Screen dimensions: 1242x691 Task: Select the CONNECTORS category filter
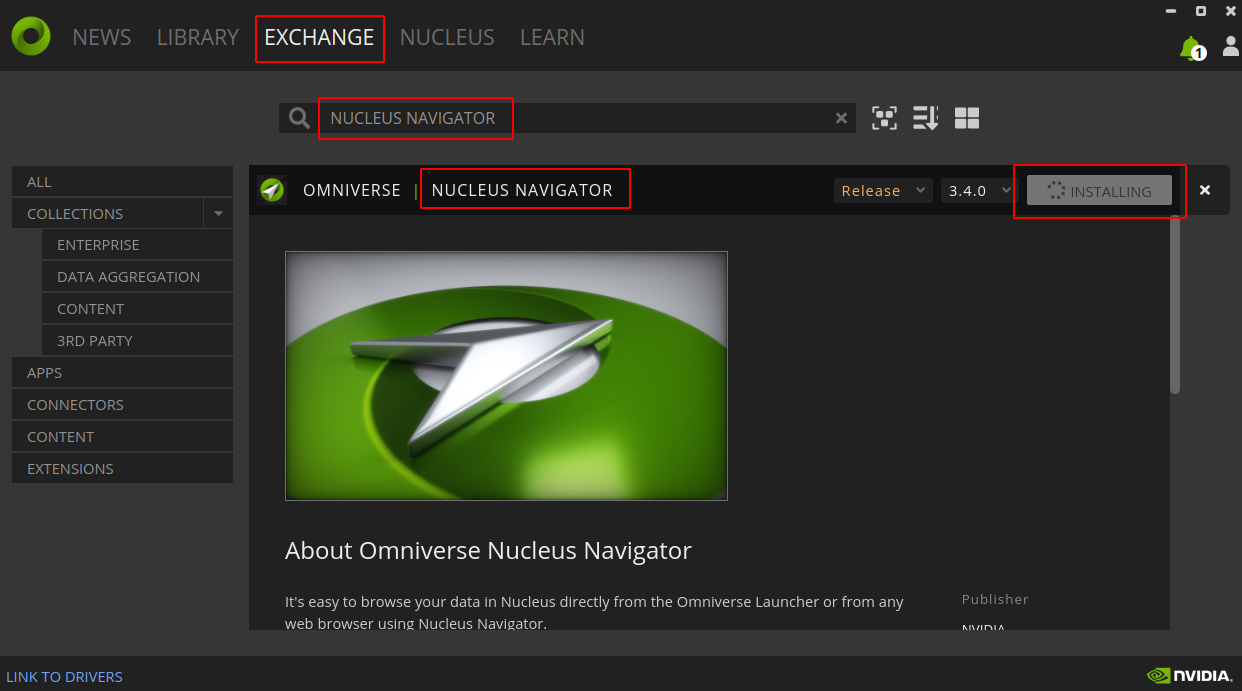pos(76,404)
